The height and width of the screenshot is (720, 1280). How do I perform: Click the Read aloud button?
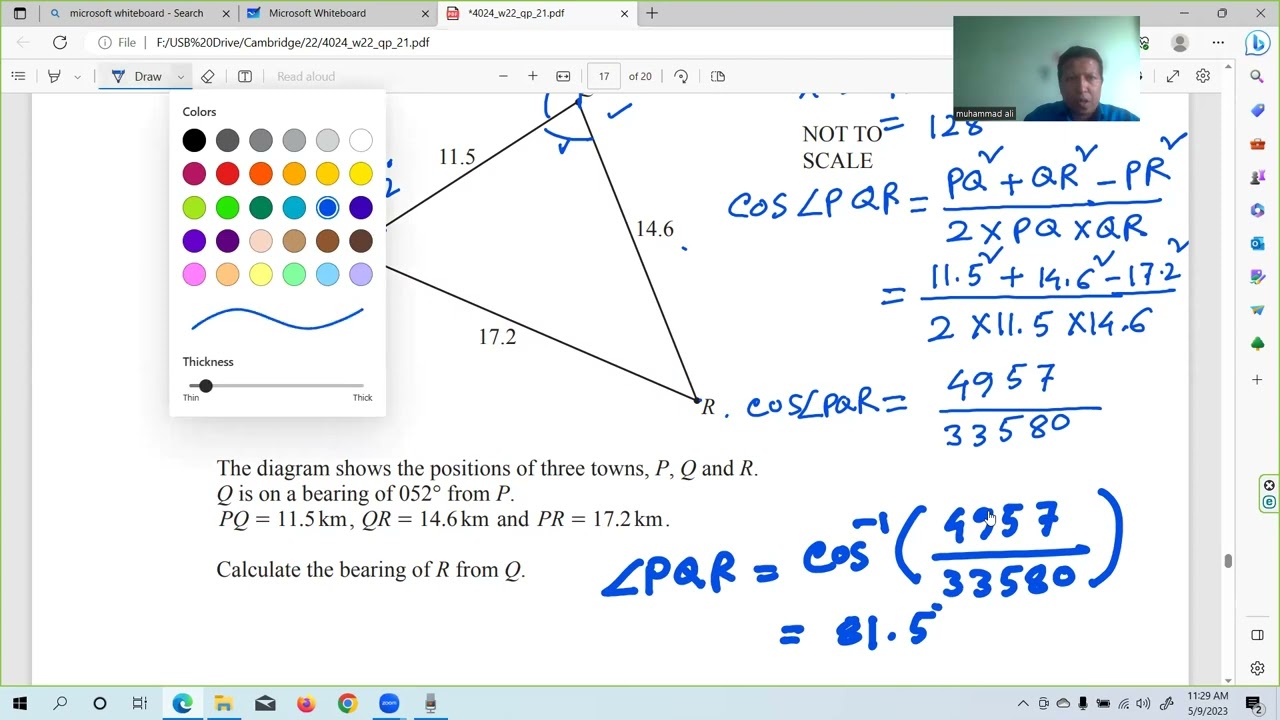tap(306, 76)
